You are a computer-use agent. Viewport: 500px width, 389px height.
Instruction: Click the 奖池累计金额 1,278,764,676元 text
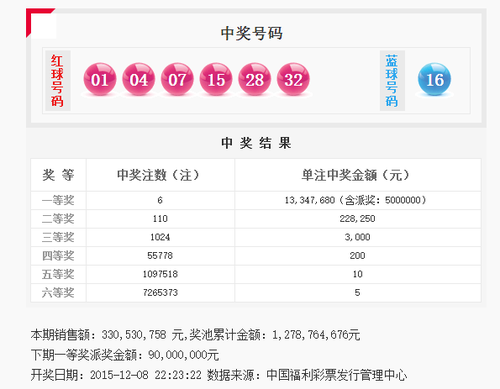pos(275,335)
